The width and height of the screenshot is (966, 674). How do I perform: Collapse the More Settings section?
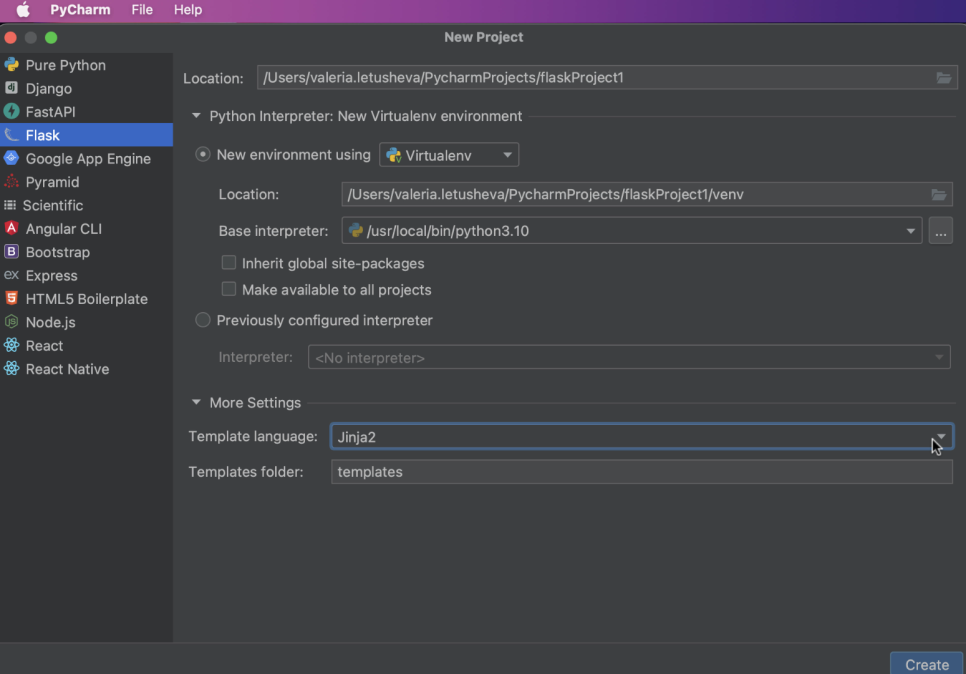[x=197, y=403]
